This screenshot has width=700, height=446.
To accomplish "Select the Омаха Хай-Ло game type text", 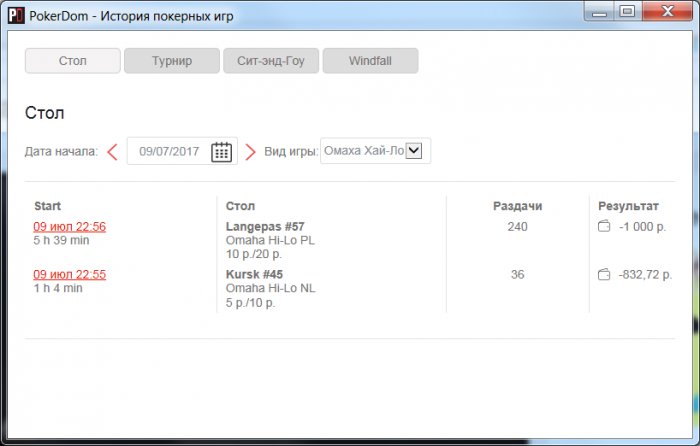I will pyautogui.click(x=364, y=150).
